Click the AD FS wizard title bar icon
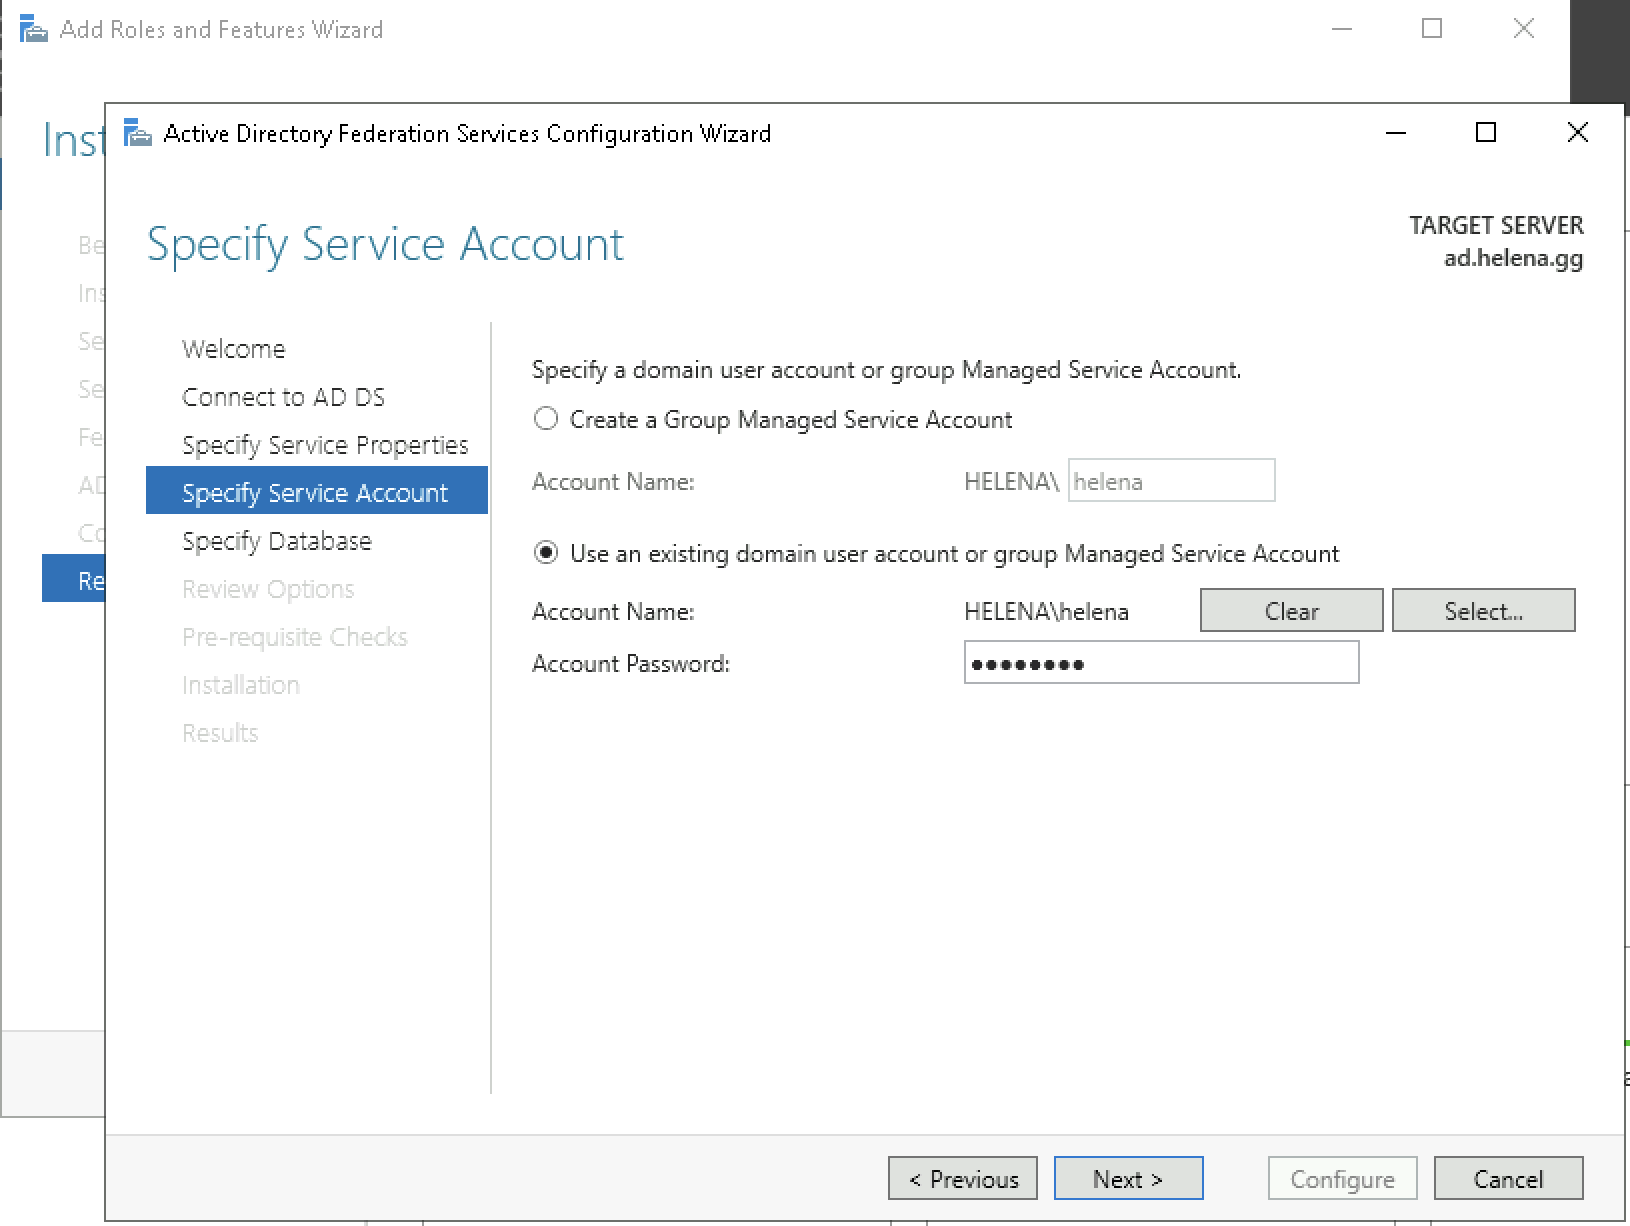This screenshot has height=1226, width=1630. point(138,133)
